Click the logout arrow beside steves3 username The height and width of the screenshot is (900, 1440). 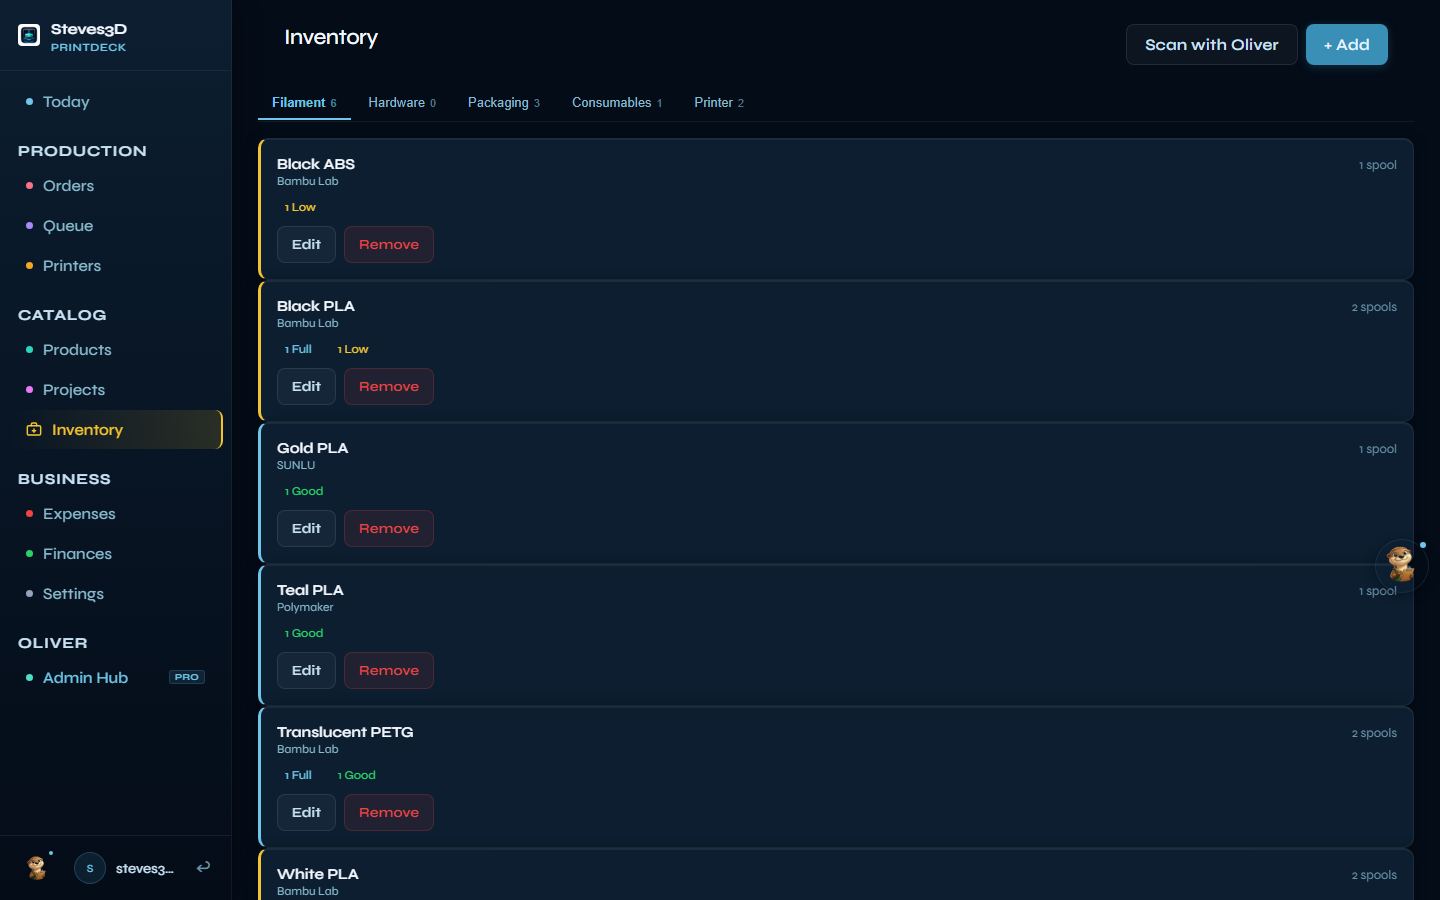pyautogui.click(x=203, y=868)
